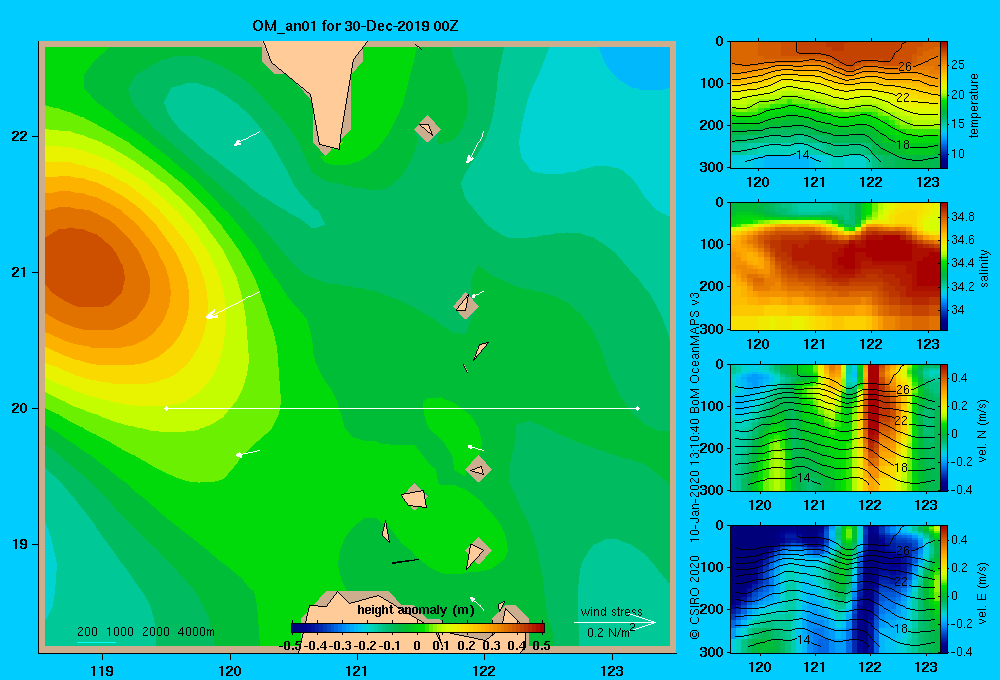Click the vertical '© CSIRO 2020' credit text
The image size is (1000, 680).
(695, 597)
